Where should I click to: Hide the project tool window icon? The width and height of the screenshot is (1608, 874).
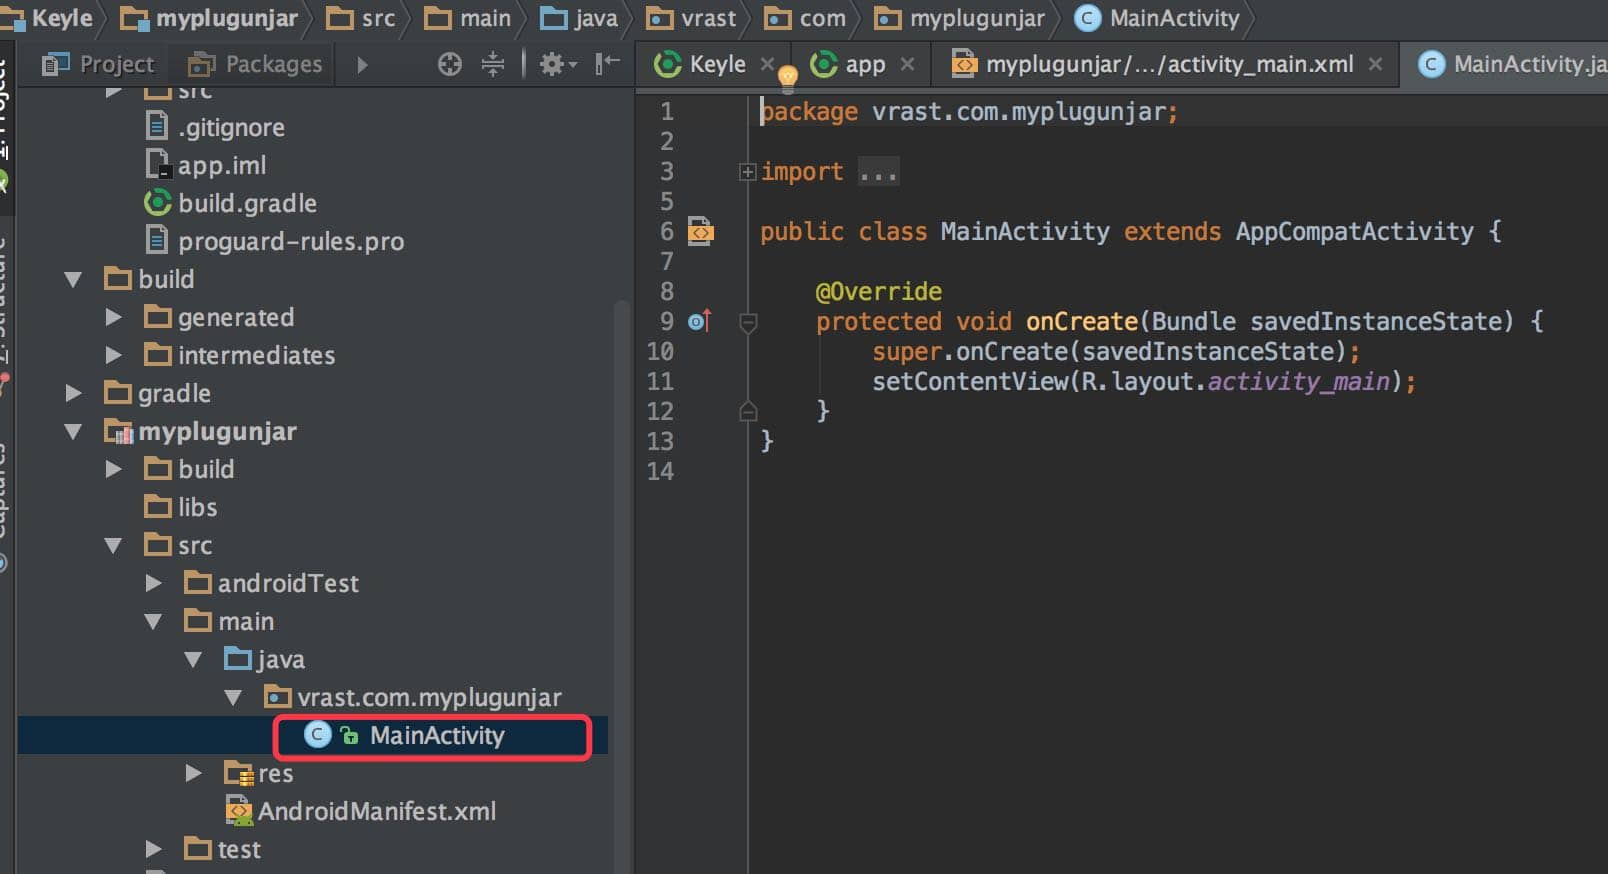607,64
